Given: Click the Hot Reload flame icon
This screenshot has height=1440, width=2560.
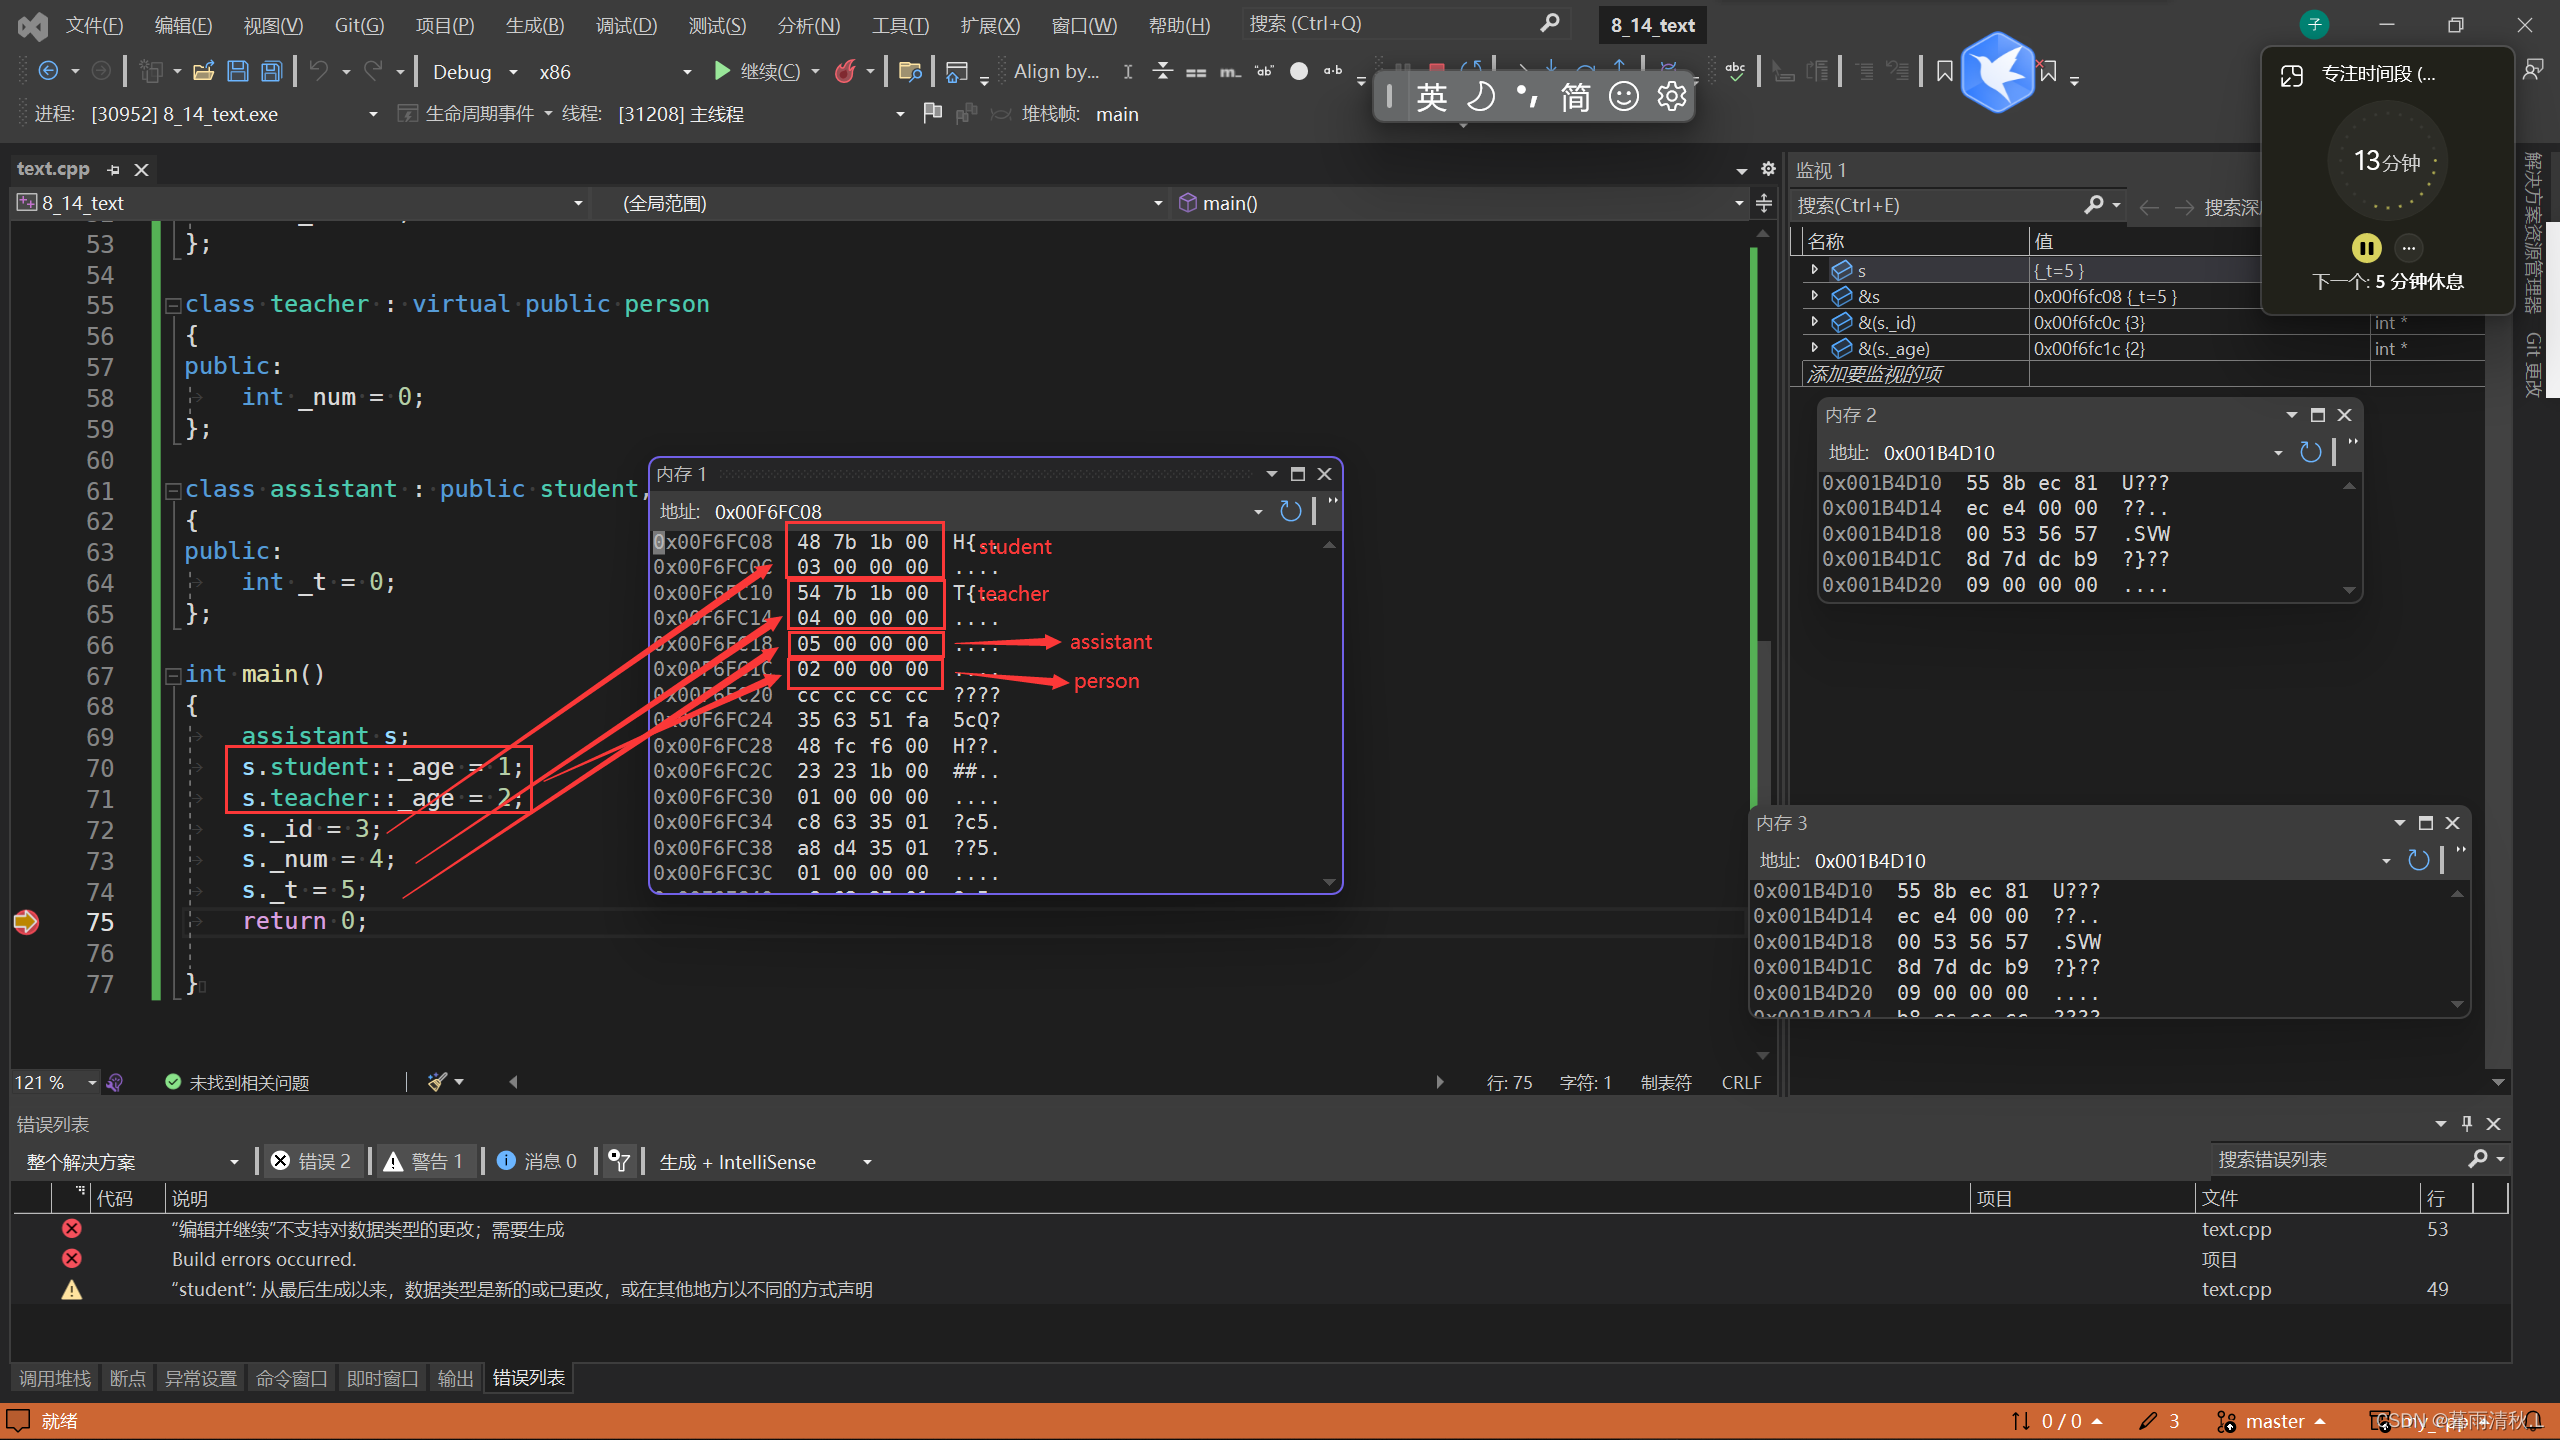Looking at the screenshot, I should point(845,71).
